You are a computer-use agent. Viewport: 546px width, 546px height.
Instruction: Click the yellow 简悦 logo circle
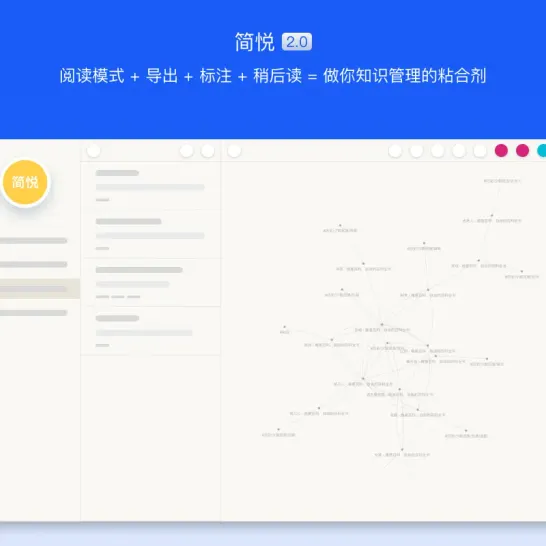25,182
